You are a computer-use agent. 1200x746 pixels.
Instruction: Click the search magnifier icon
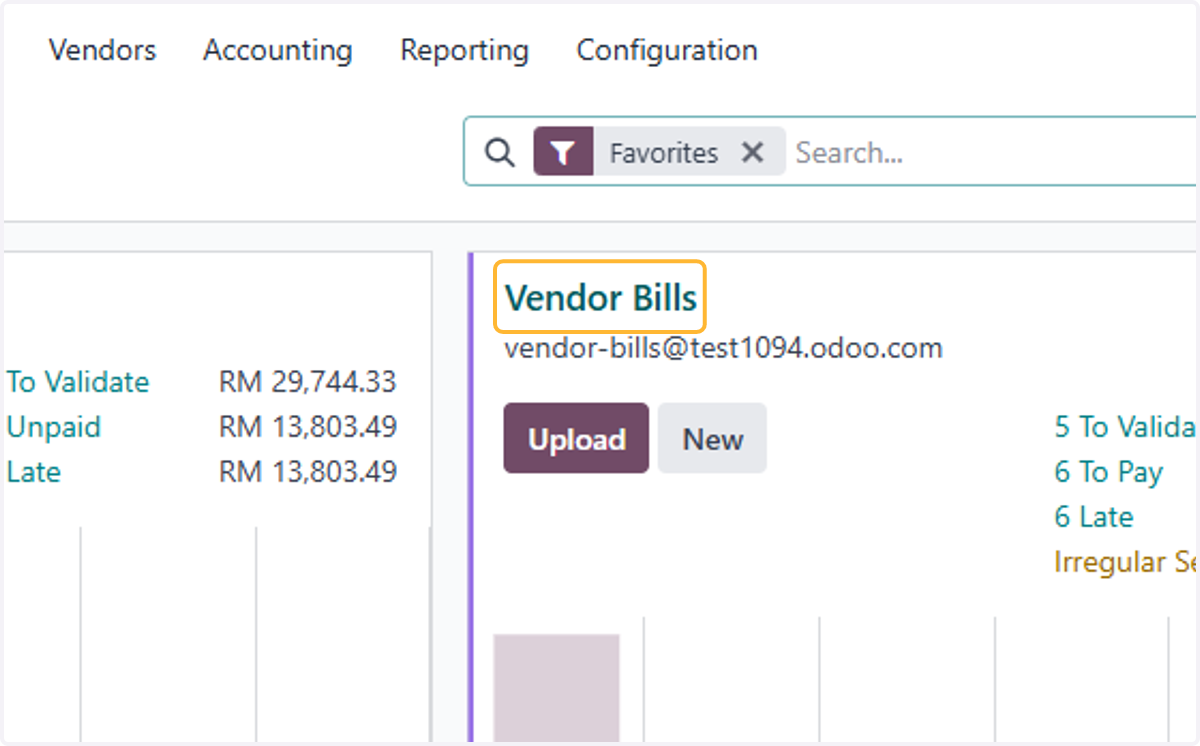point(499,152)
